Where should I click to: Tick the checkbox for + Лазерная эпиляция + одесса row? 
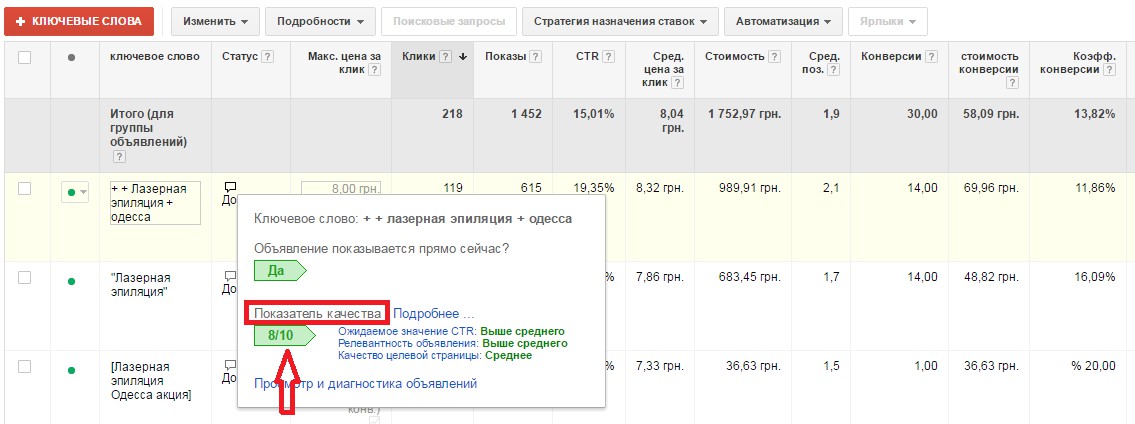click(25, 189)
